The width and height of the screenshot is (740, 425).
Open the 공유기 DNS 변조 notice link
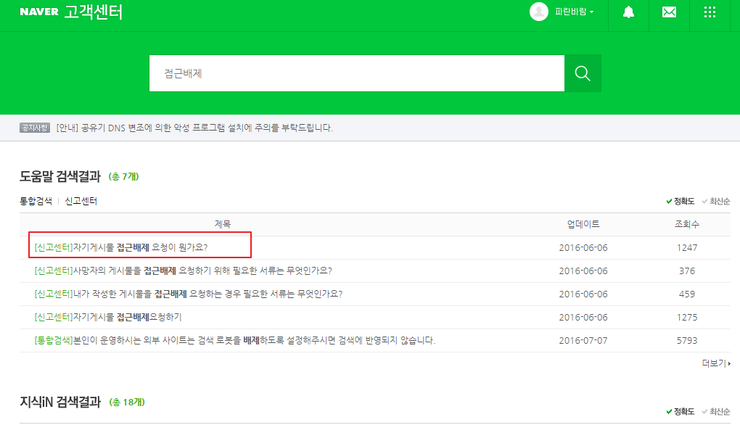[x=194, y=128]
